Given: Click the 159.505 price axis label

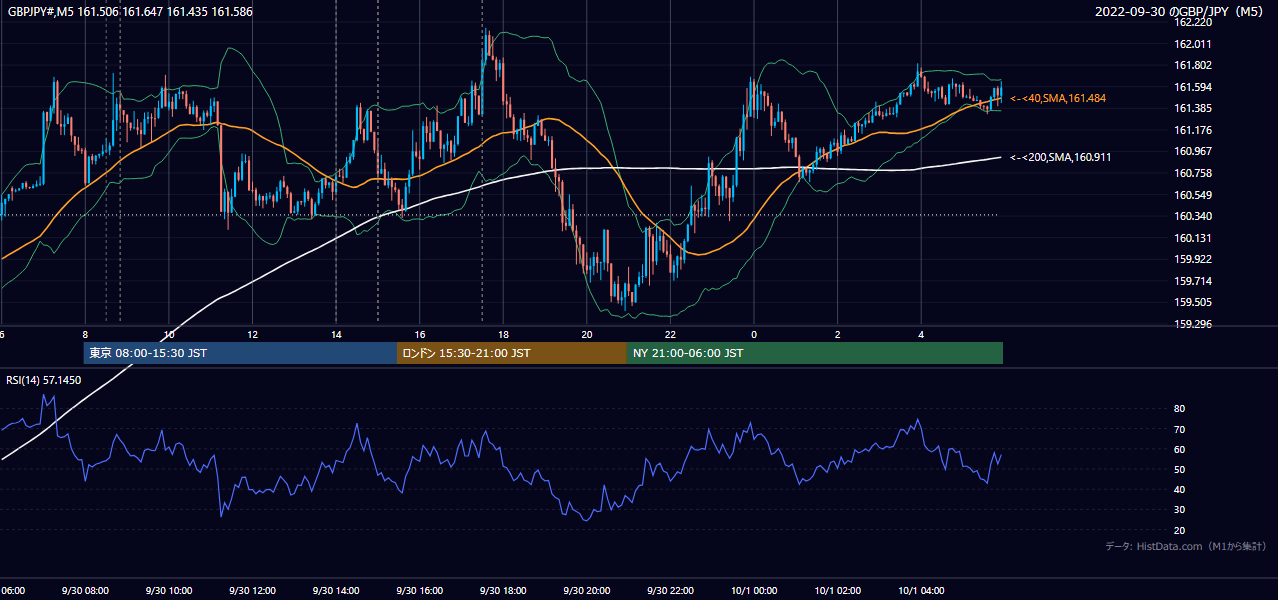Looking at the screenshot, I should (1192, 302).
